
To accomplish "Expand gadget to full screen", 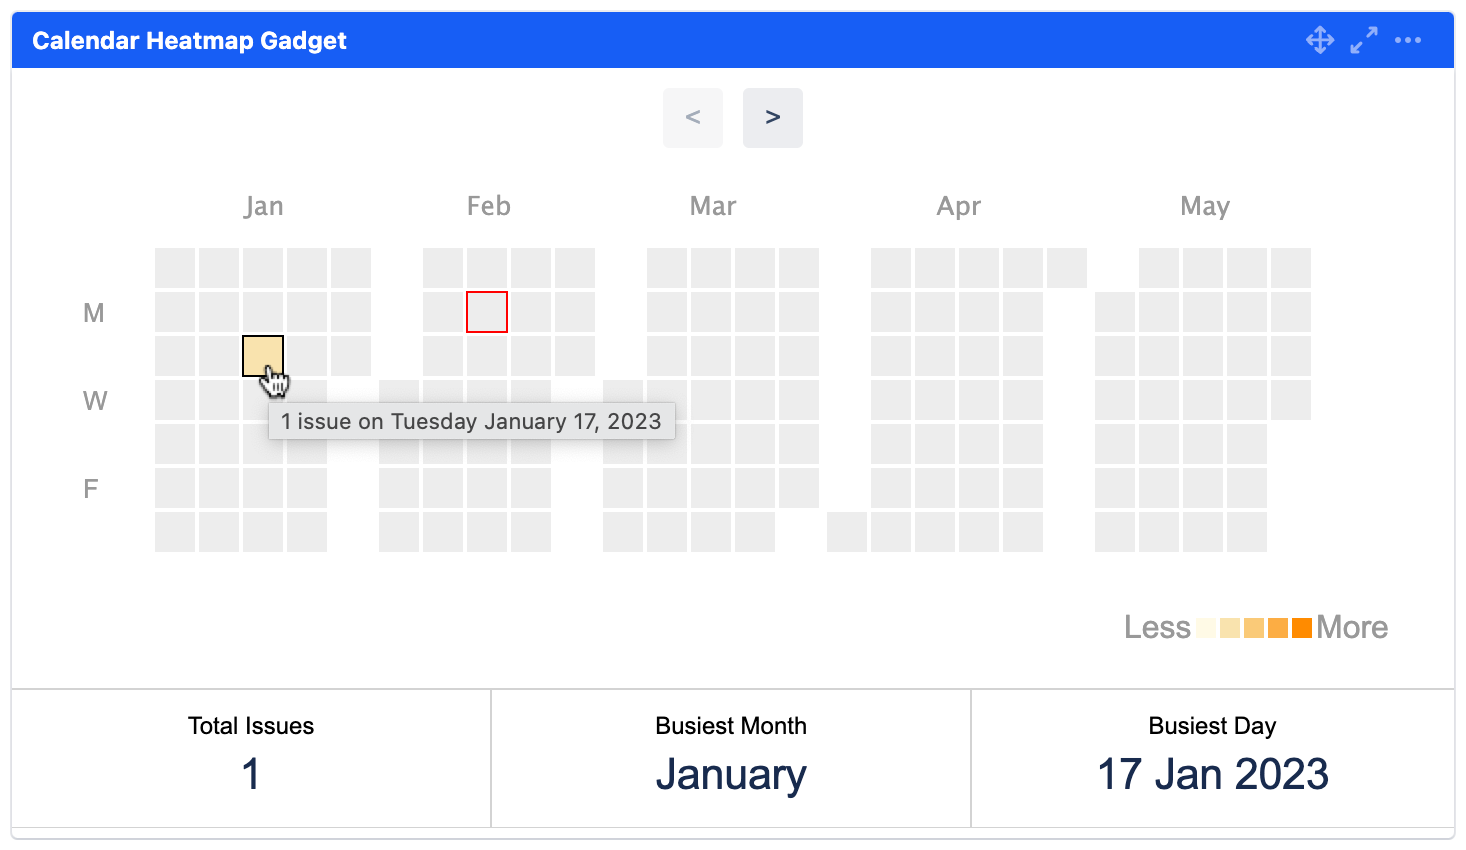I will point(1364,40).
